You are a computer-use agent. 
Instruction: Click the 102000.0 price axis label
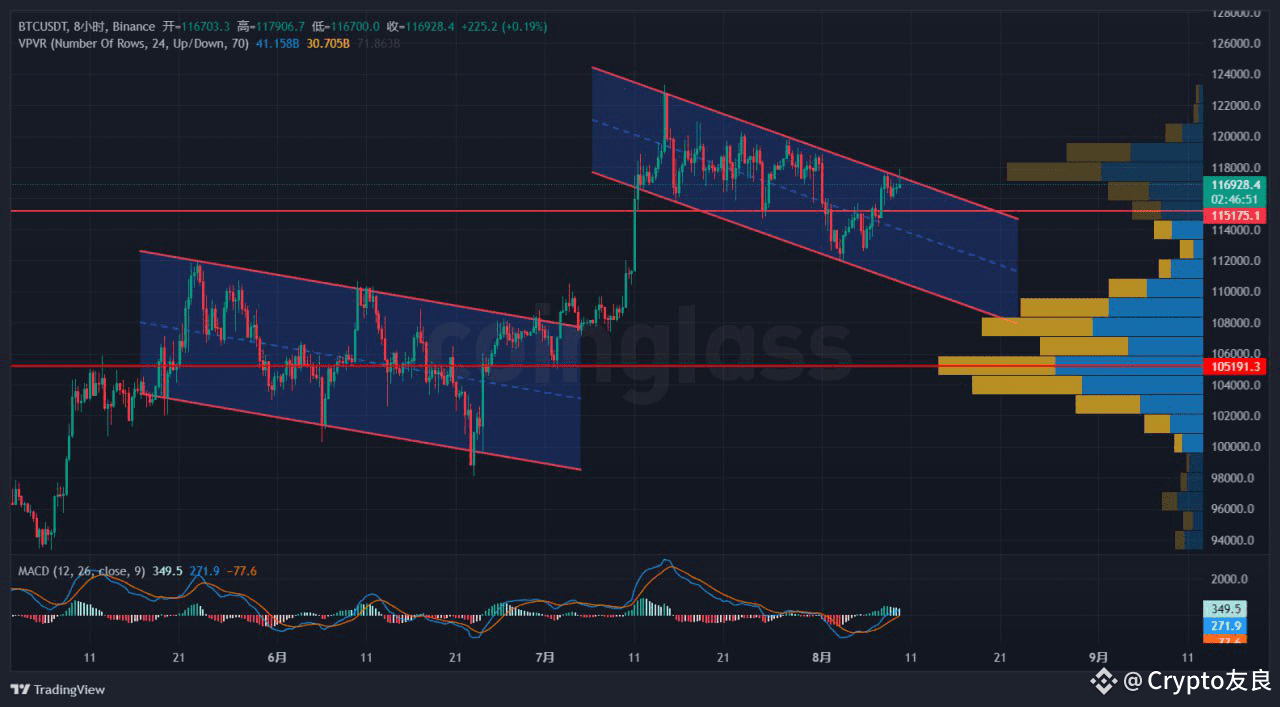pos(1236,416)
